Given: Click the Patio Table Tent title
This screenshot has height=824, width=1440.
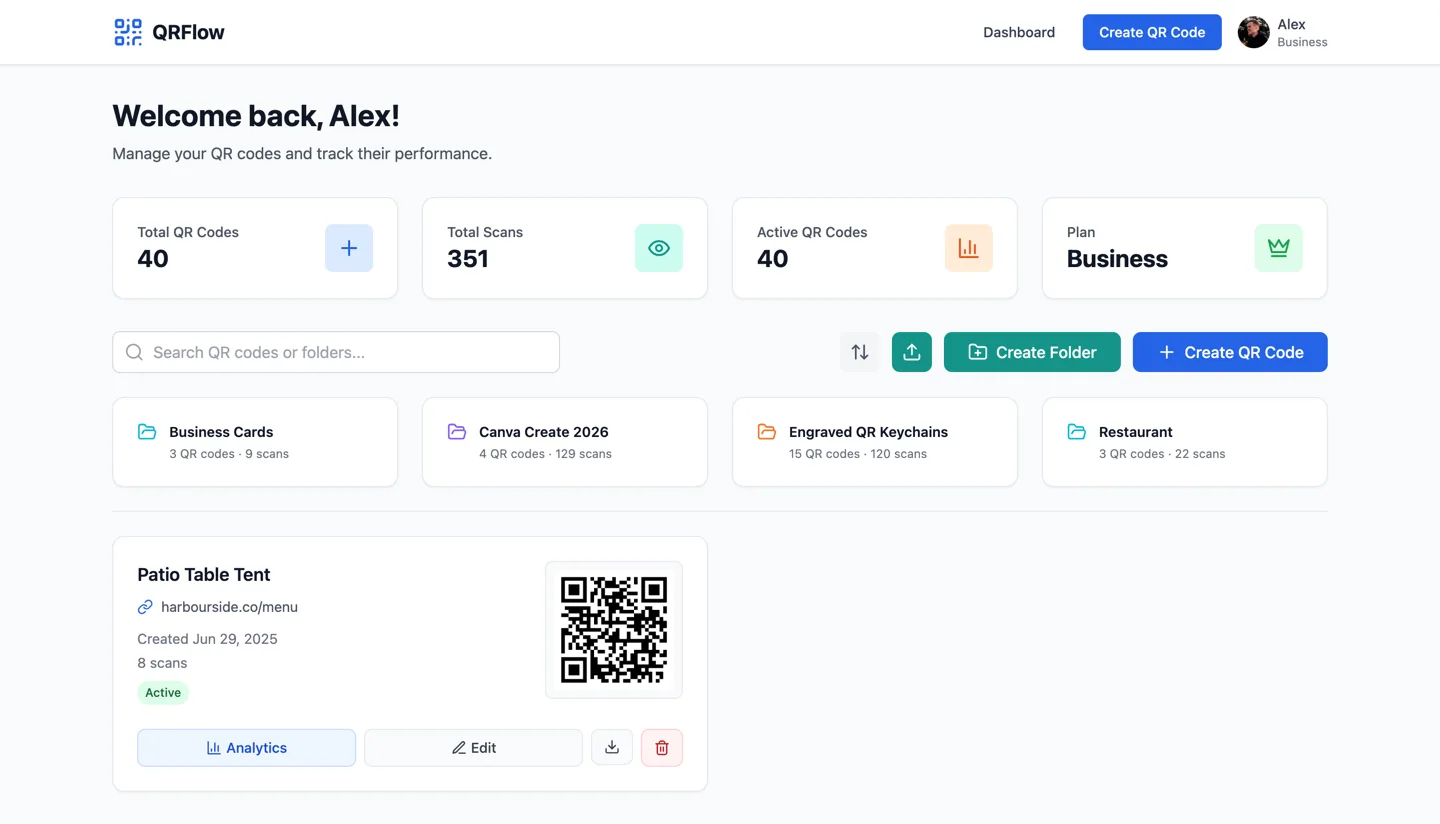Looking at the screenshot, I should coord(204,574).
